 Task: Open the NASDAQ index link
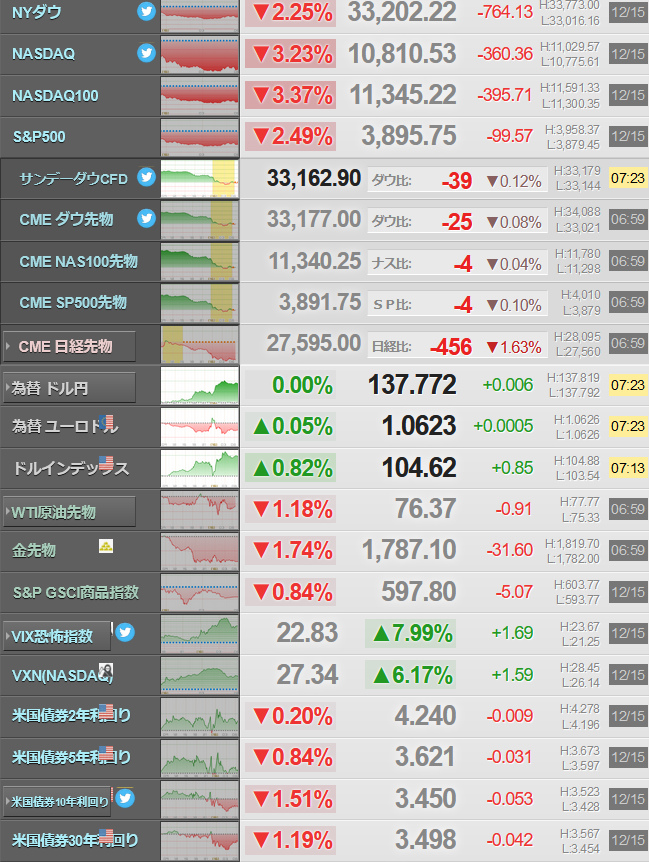(x=43, y=54)
